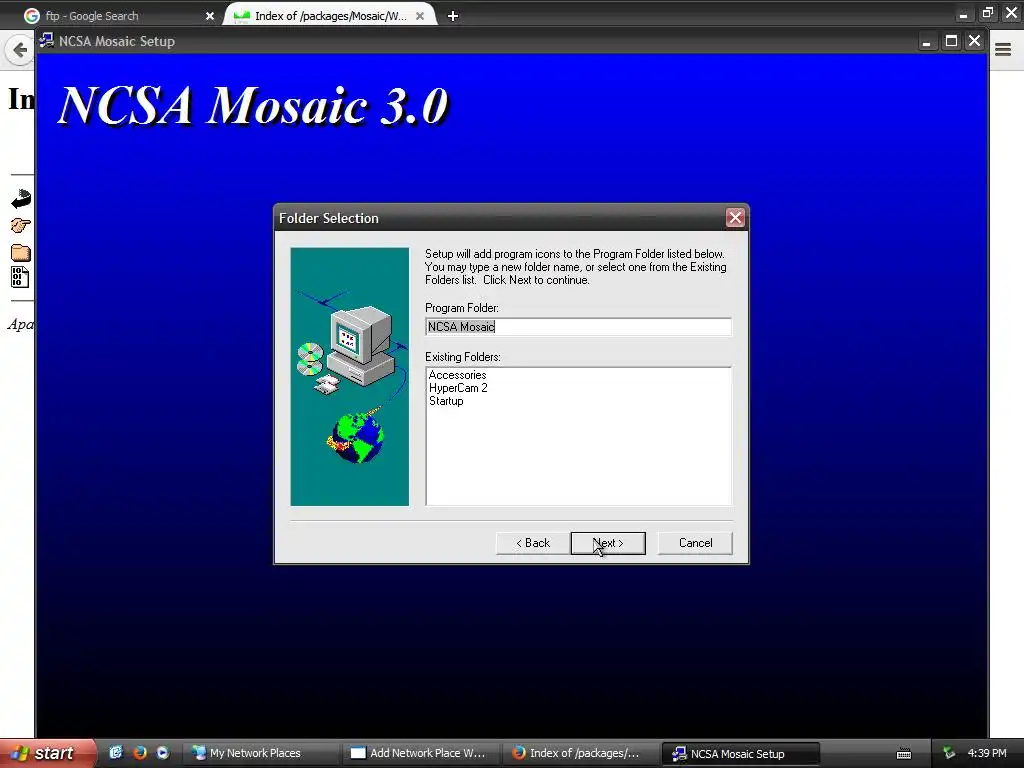Click Next to continue setup
Viewport: 1024px width, 768px height.
pyautogui.click(x=608, y=543)
